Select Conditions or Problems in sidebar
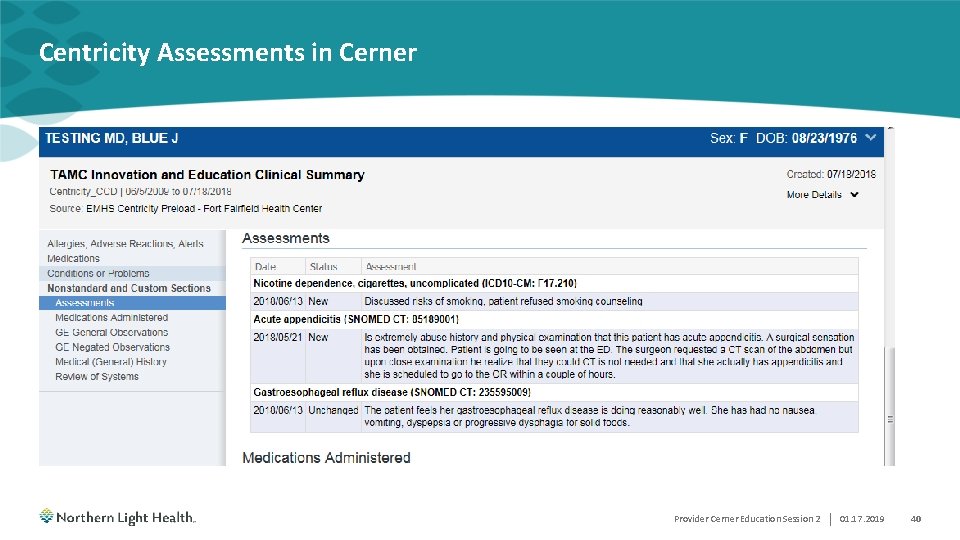 [98, 273]
